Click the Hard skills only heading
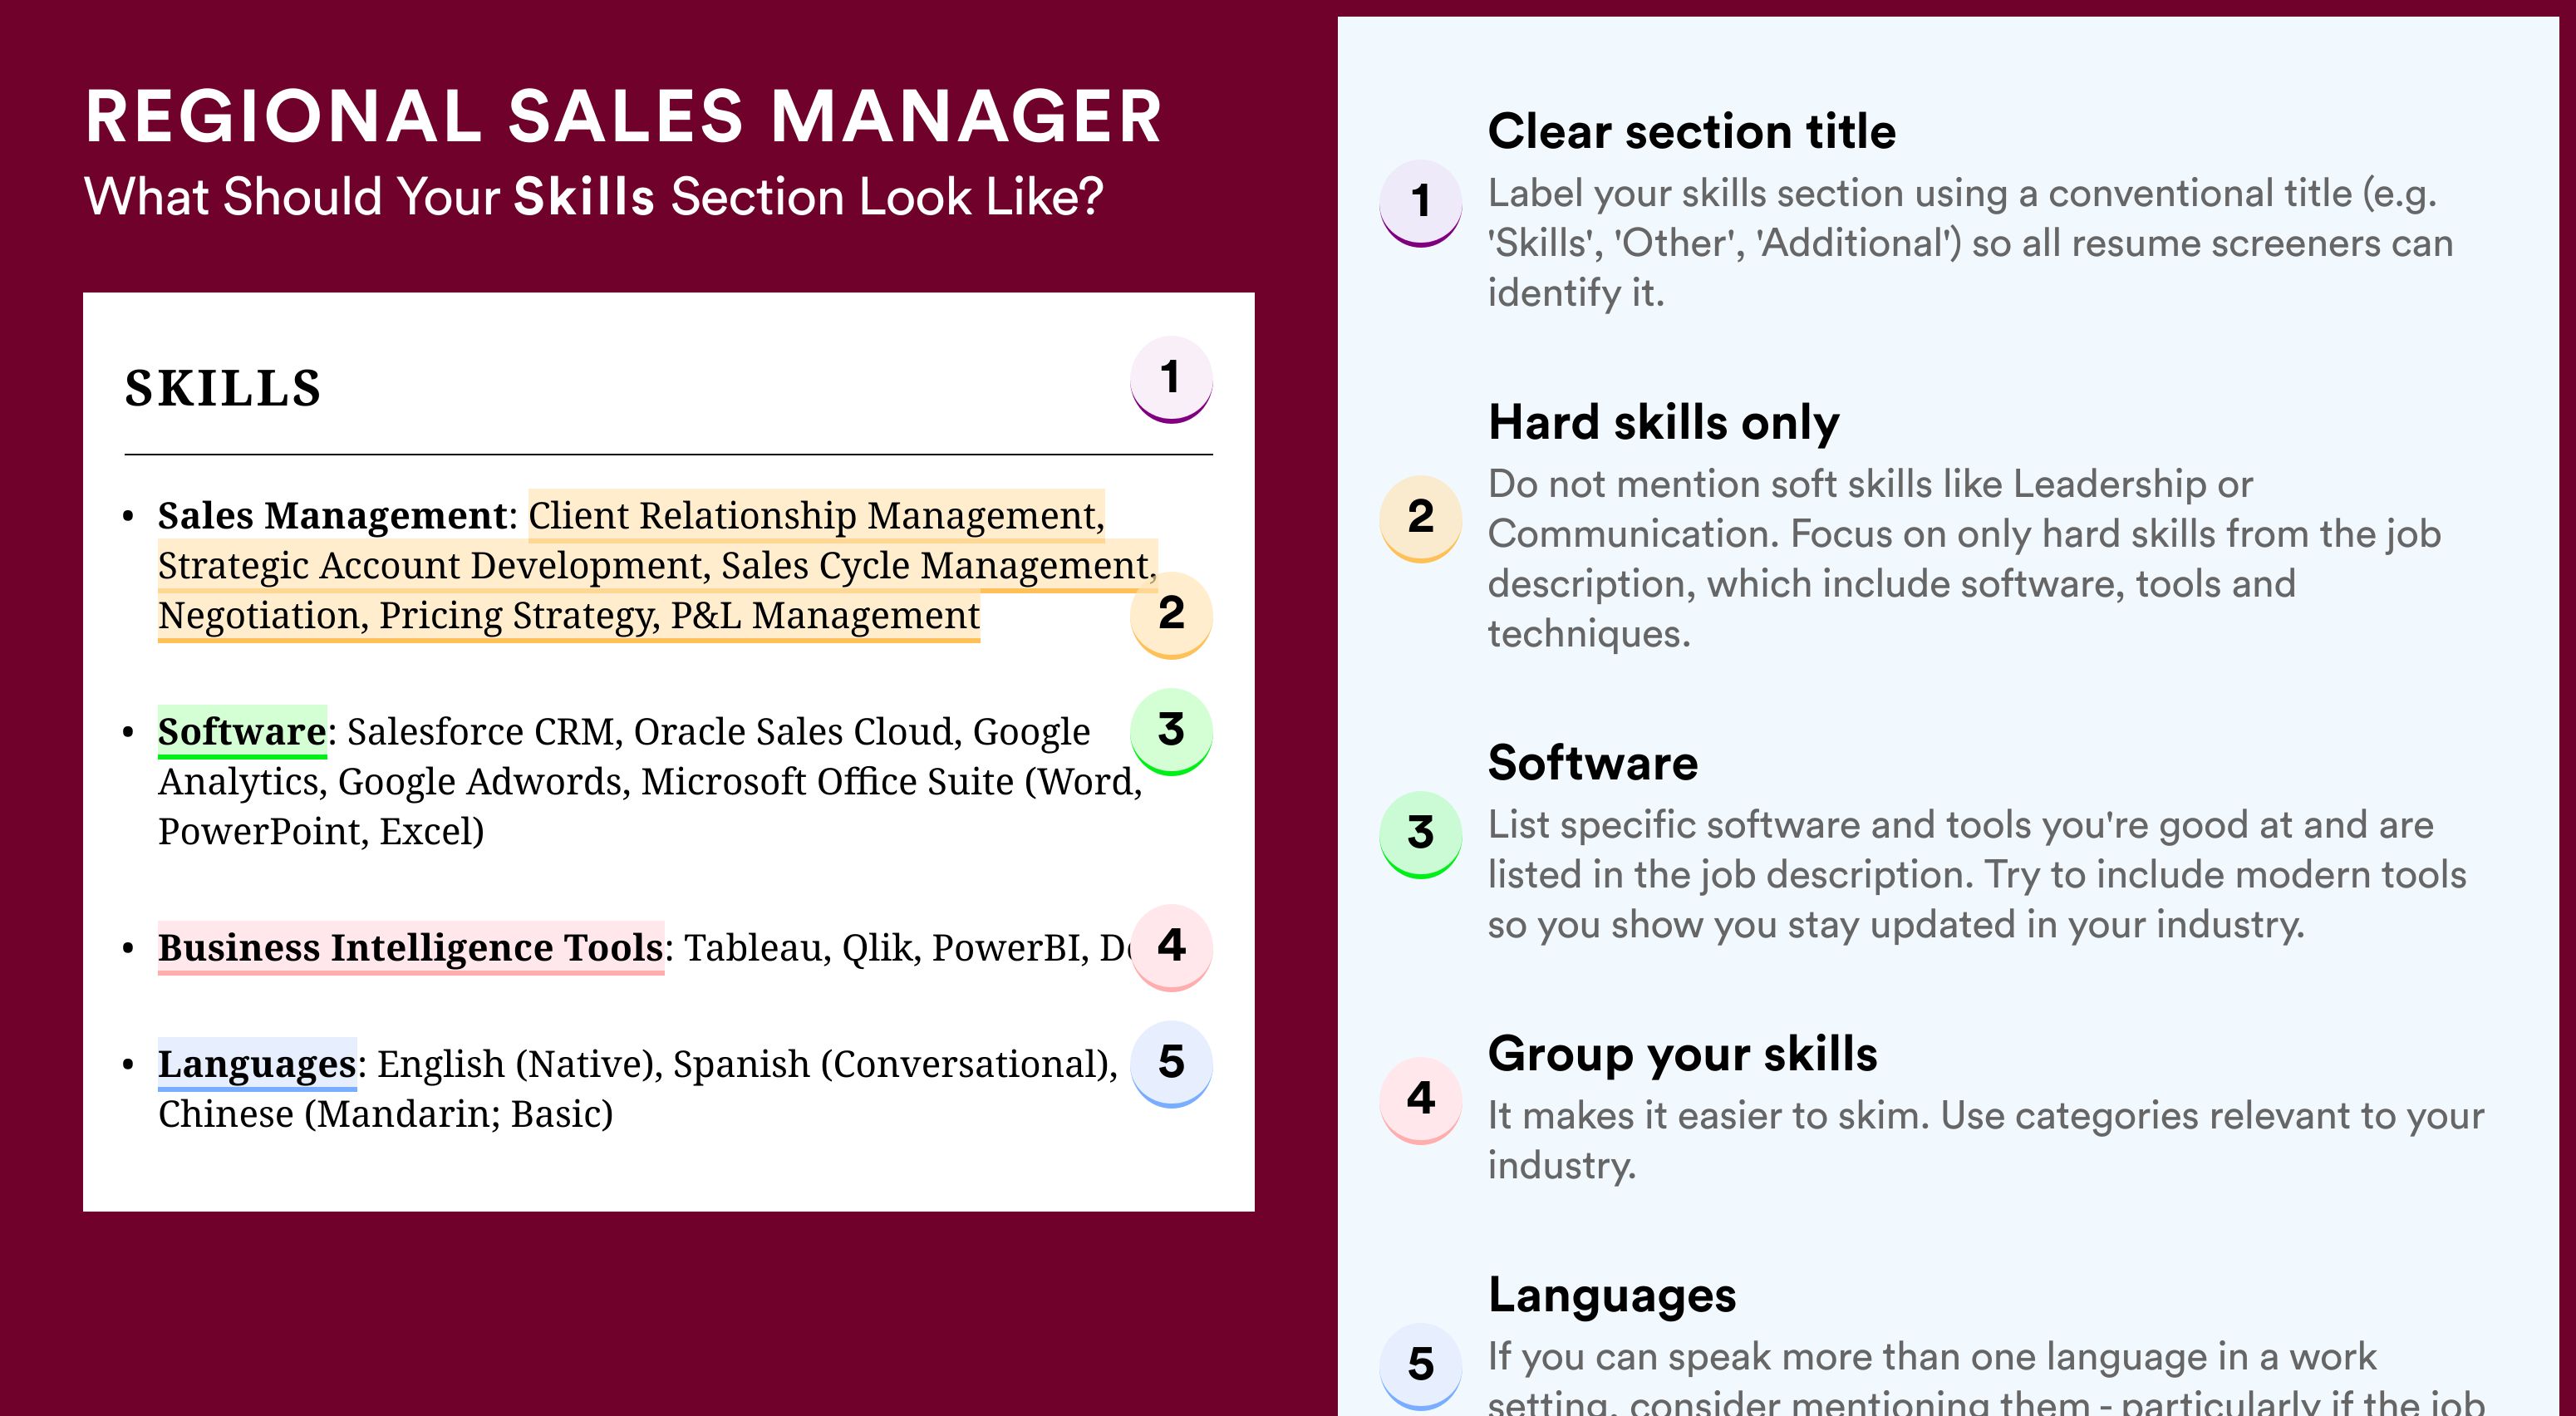The width and height of the screenshot is (2576, 1416). click(1663, 422)
